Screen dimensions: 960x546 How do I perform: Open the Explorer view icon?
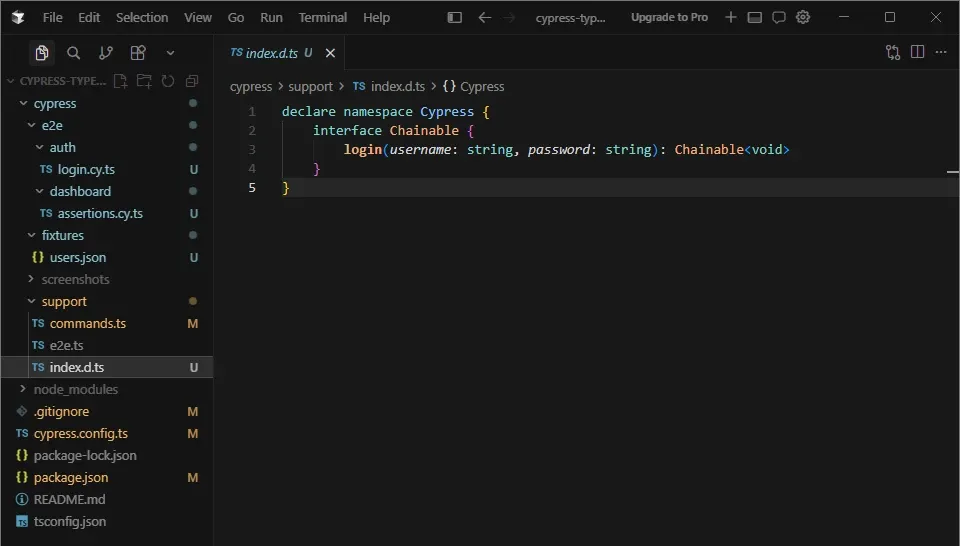42,53
